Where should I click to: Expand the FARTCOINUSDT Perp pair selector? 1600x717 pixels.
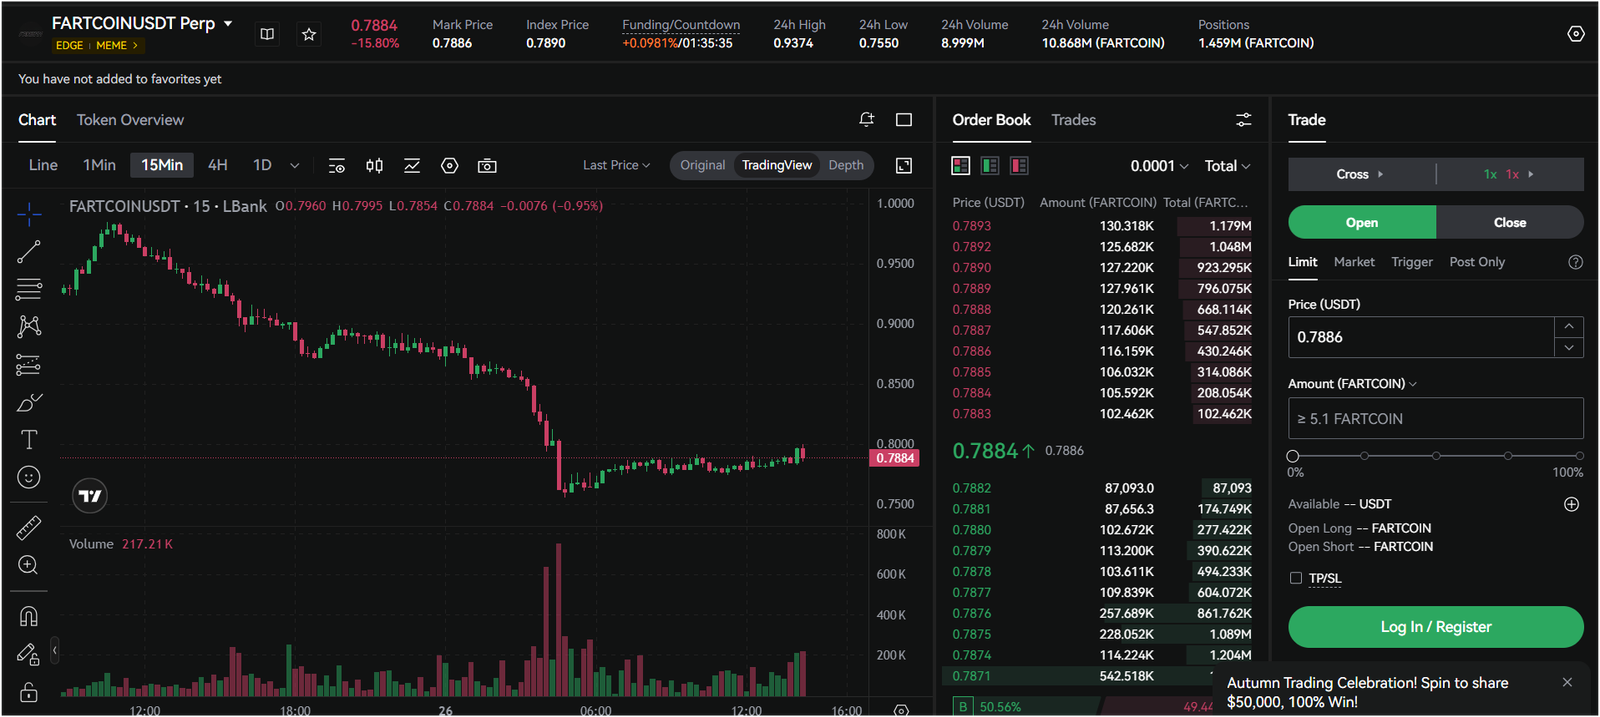228,23
